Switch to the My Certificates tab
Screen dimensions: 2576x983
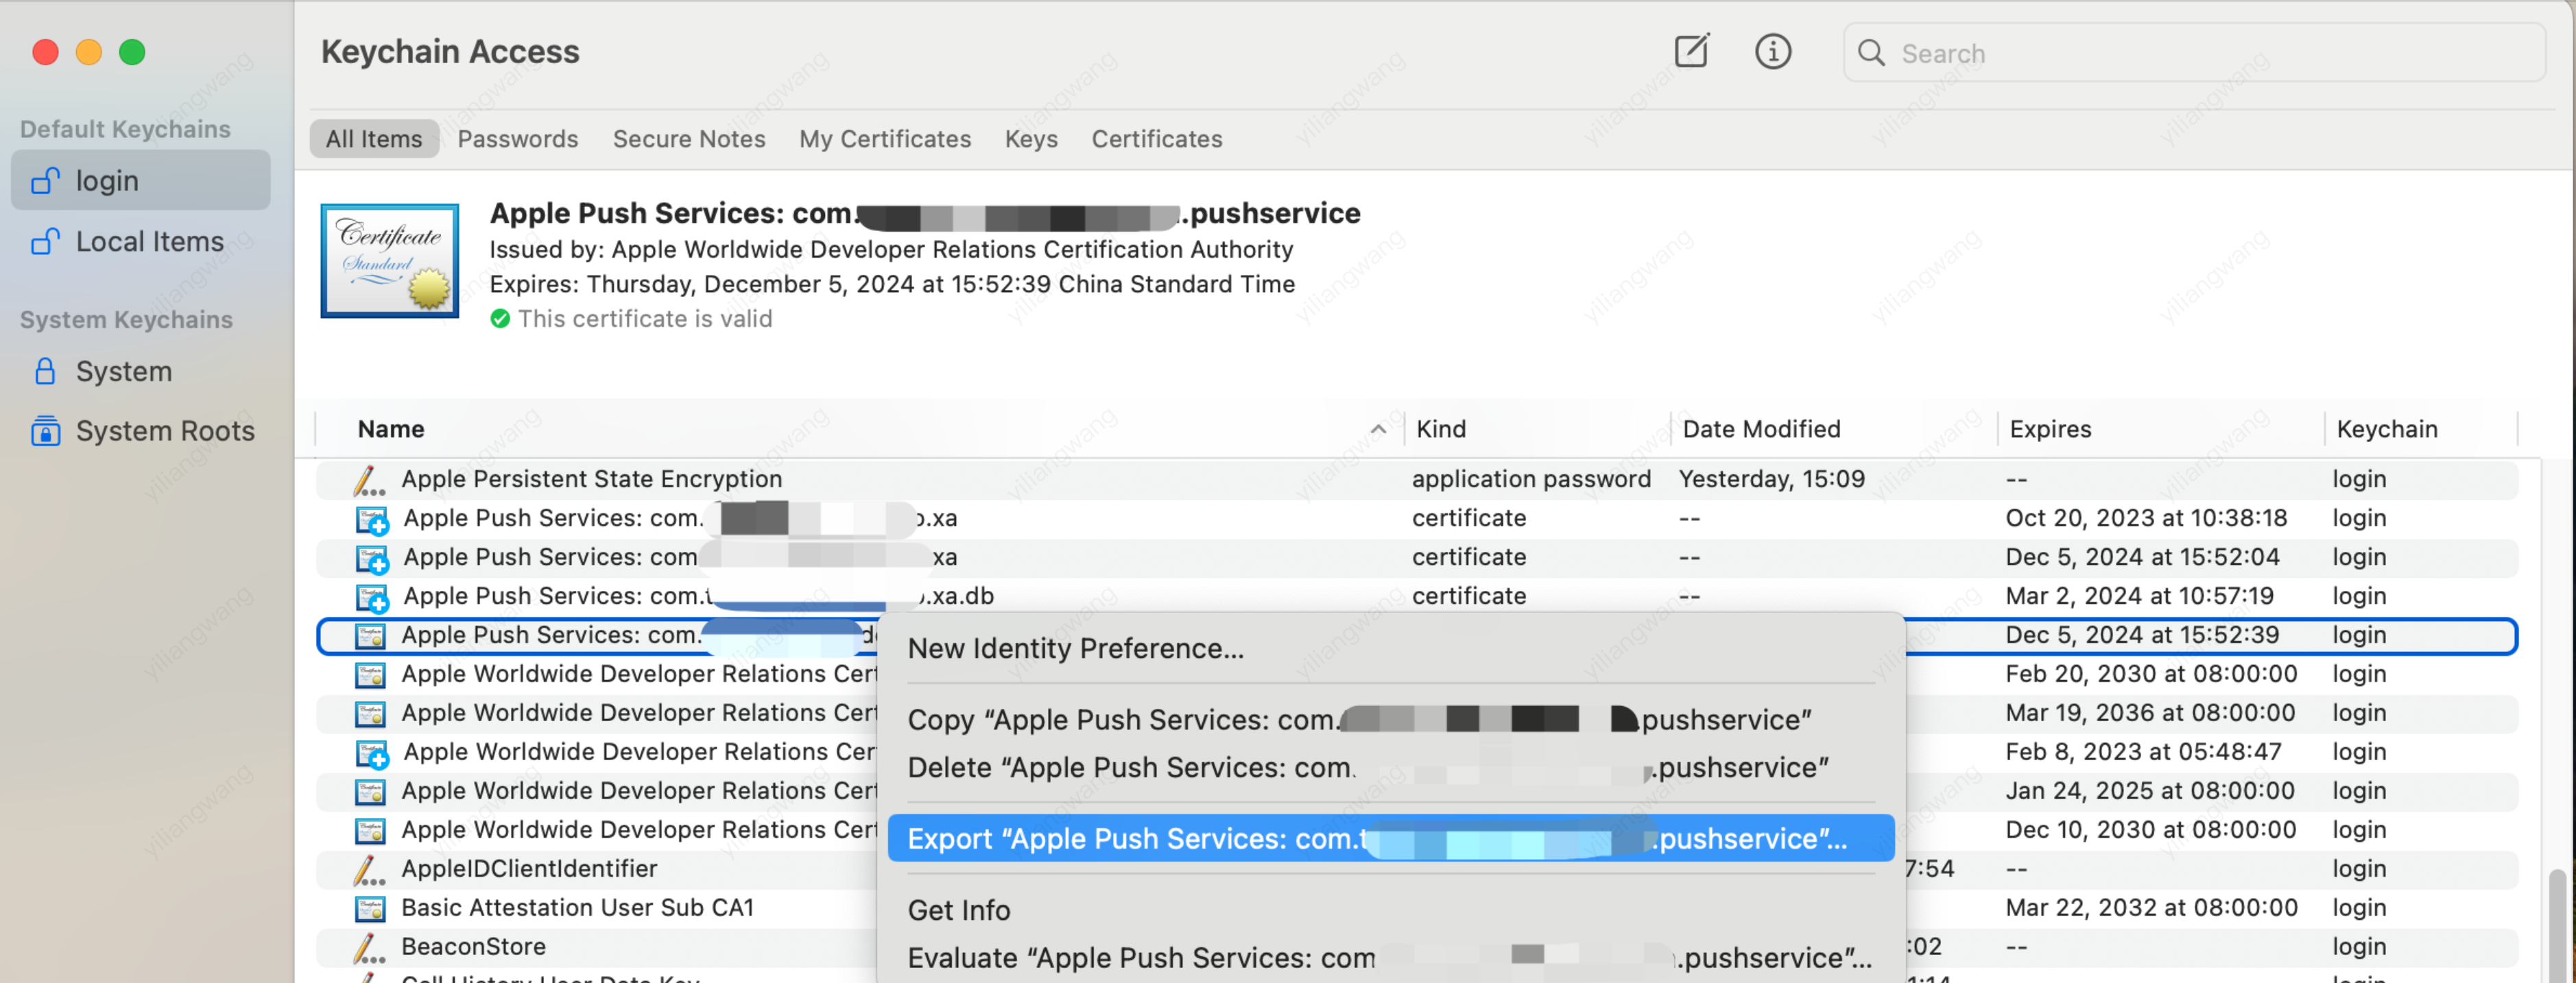click(x=884, y=139)
